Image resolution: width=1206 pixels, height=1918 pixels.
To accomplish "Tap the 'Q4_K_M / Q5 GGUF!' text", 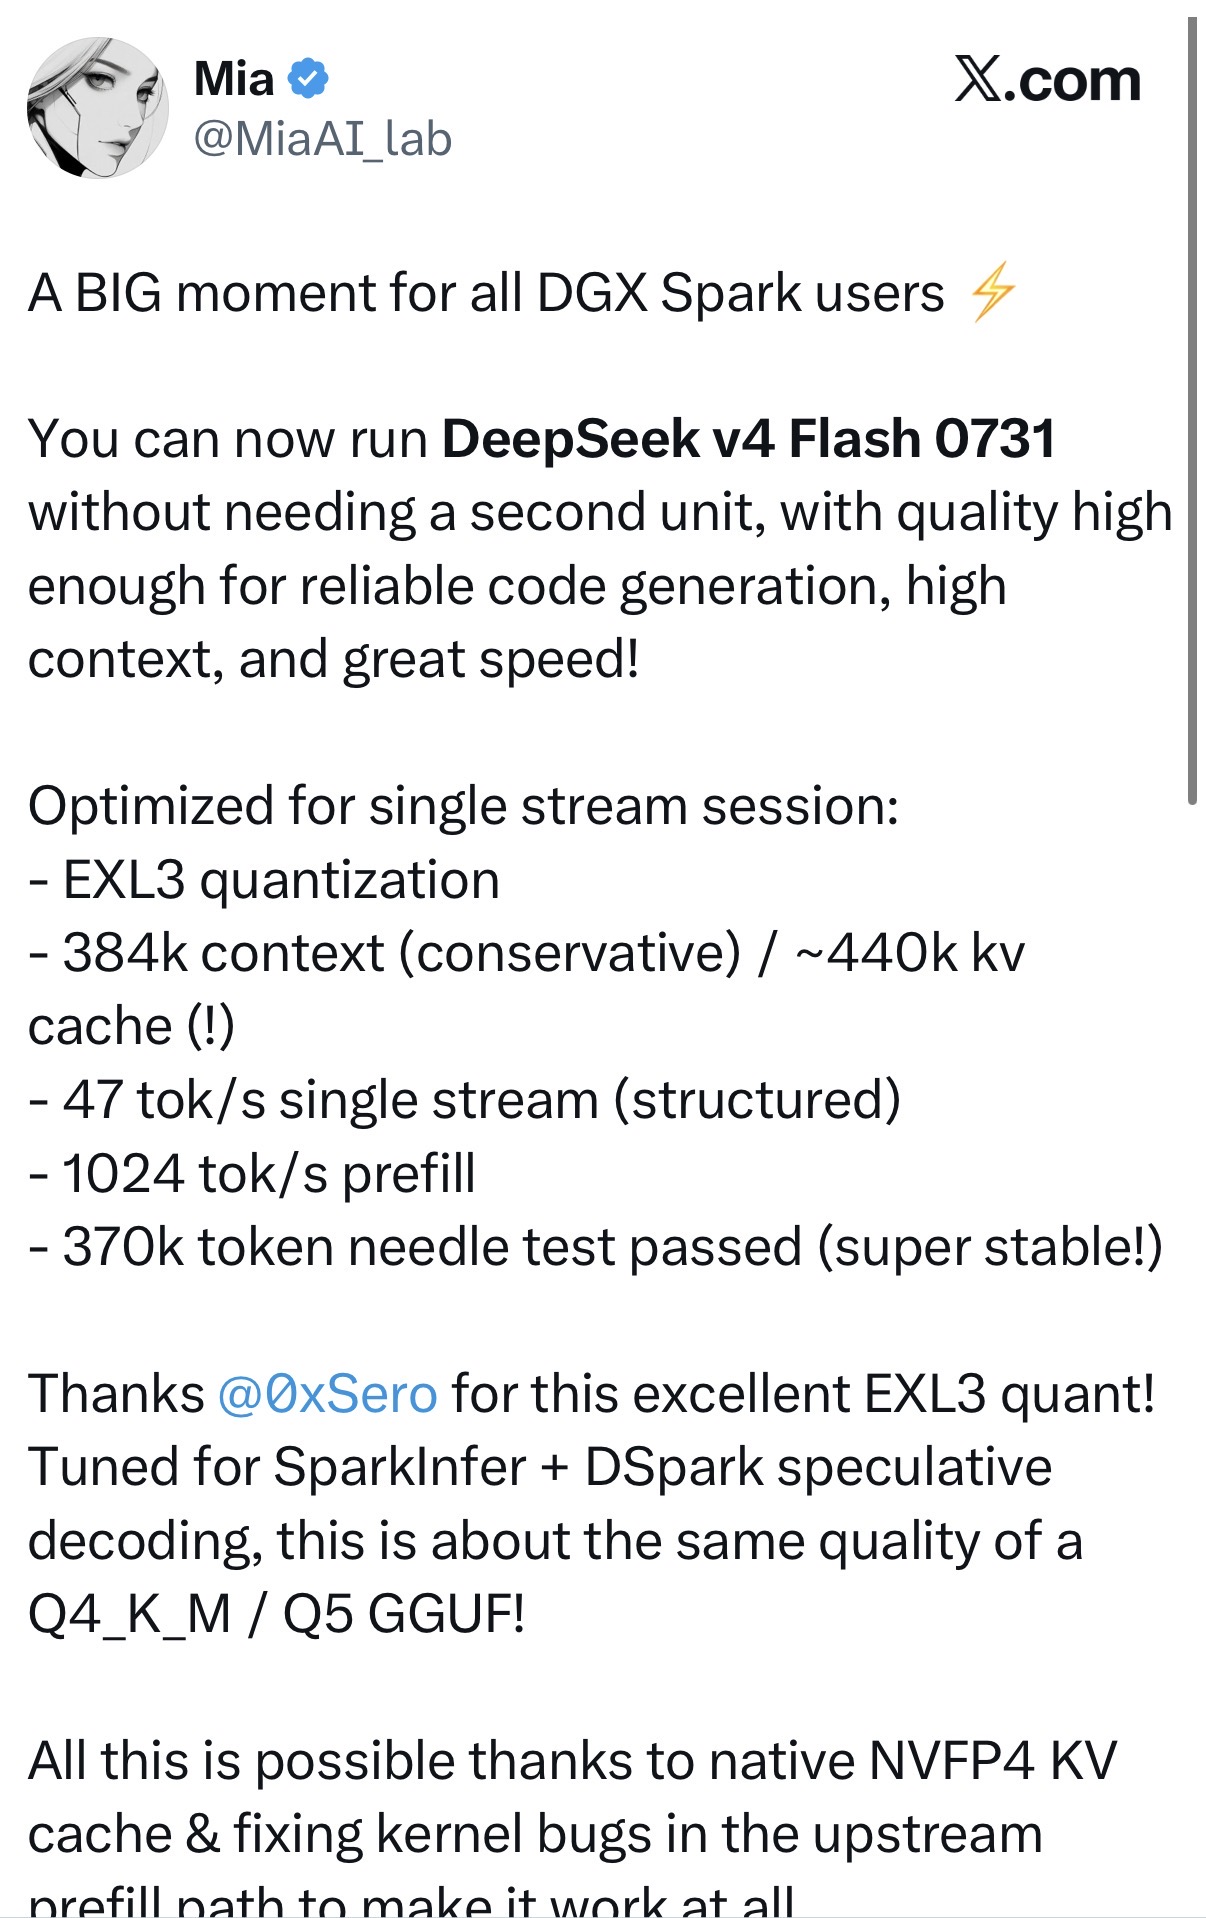I will pos(276,1614).
